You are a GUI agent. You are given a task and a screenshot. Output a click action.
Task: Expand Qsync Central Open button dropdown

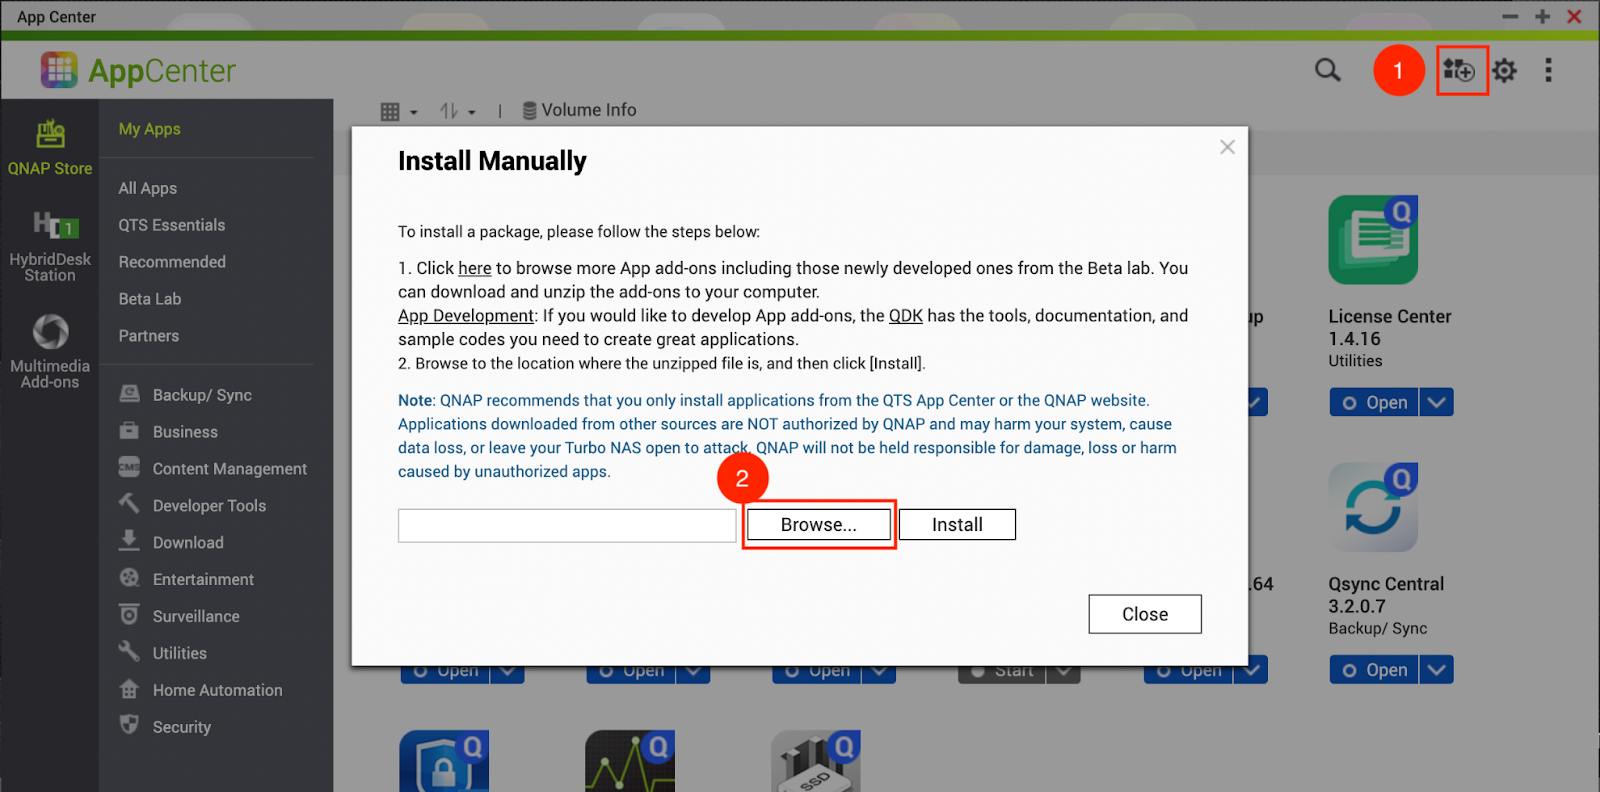1437,669
